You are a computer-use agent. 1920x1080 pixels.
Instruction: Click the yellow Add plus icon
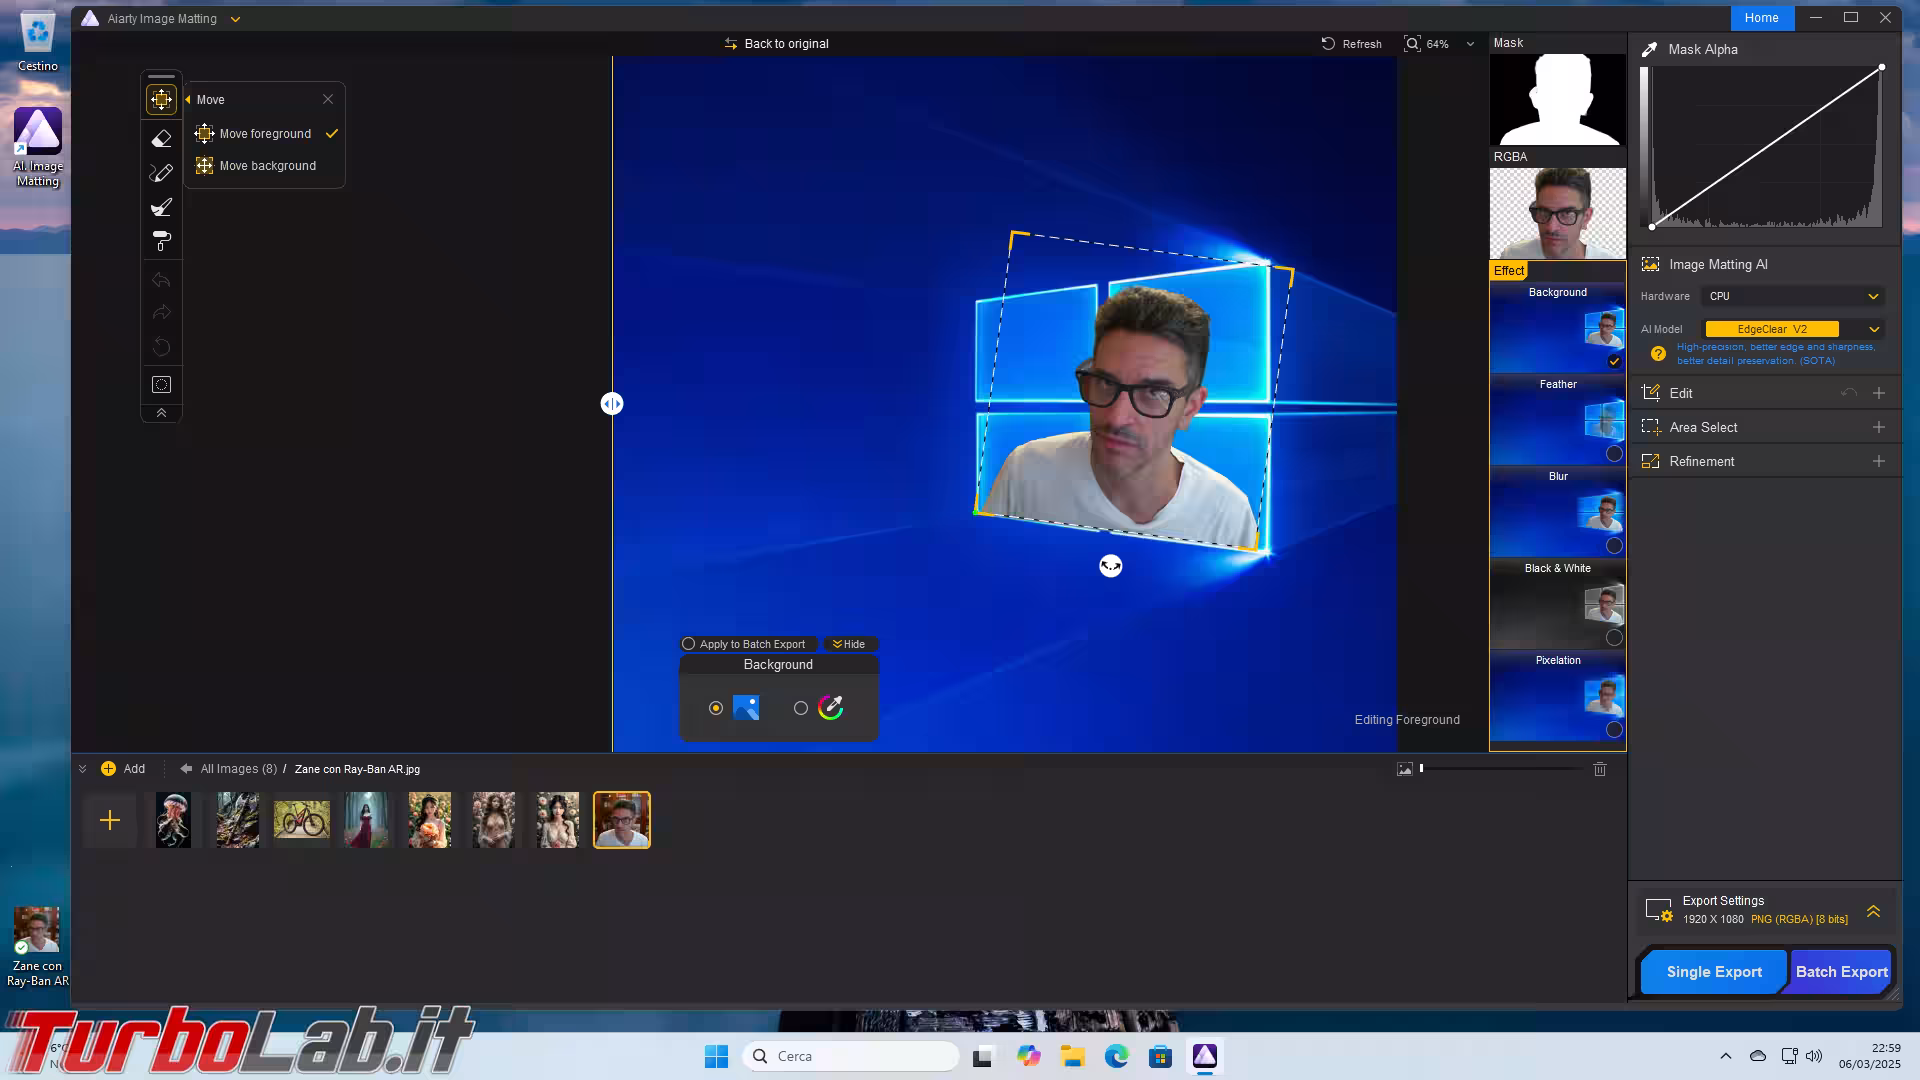tap(108, 769)
